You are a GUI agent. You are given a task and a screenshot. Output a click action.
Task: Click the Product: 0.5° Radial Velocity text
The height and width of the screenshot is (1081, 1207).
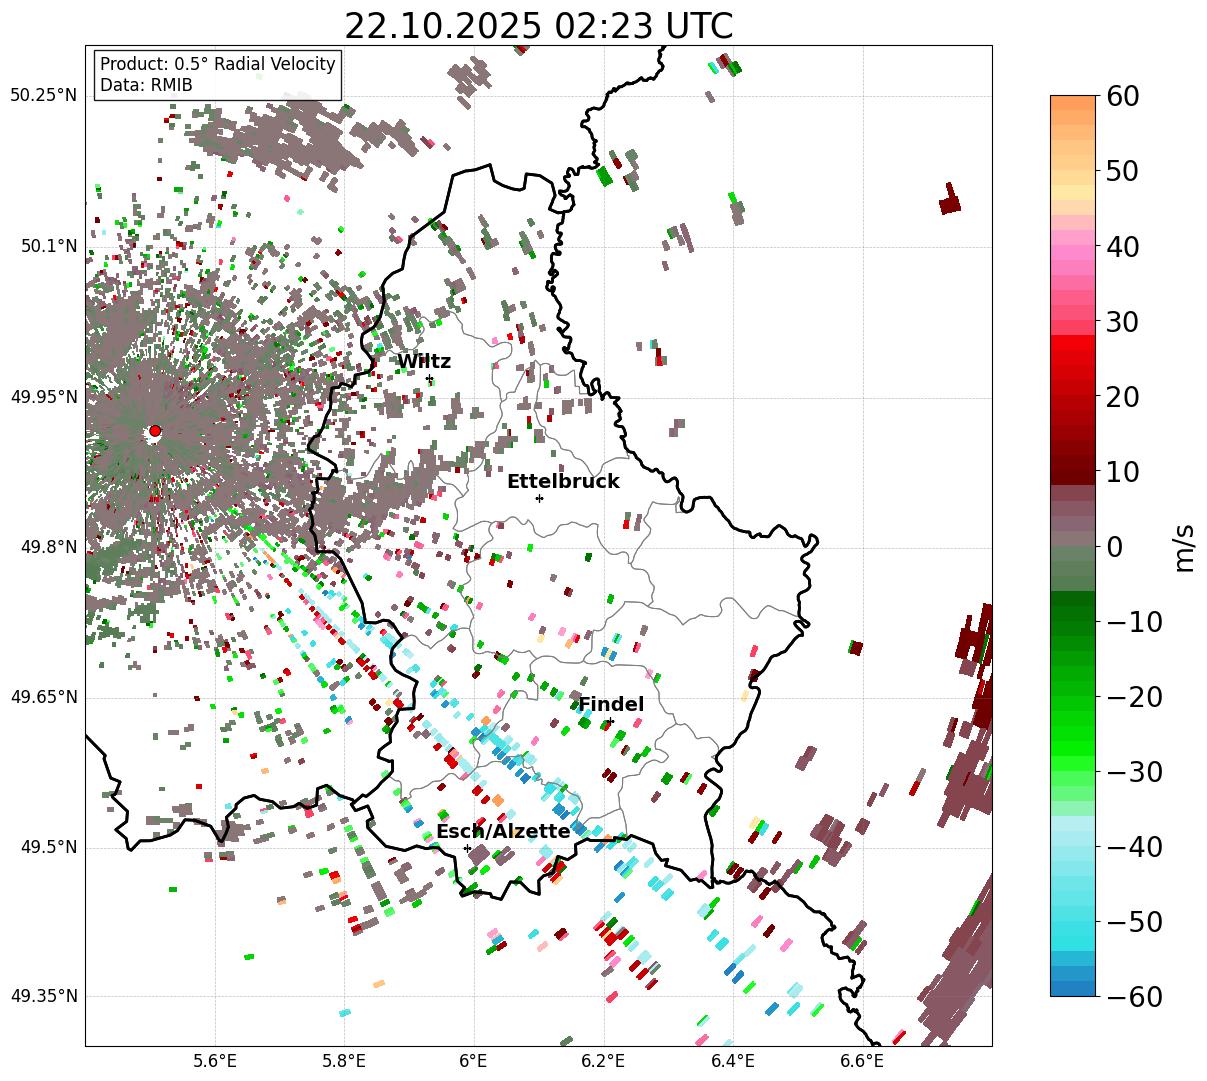[218, 64]
